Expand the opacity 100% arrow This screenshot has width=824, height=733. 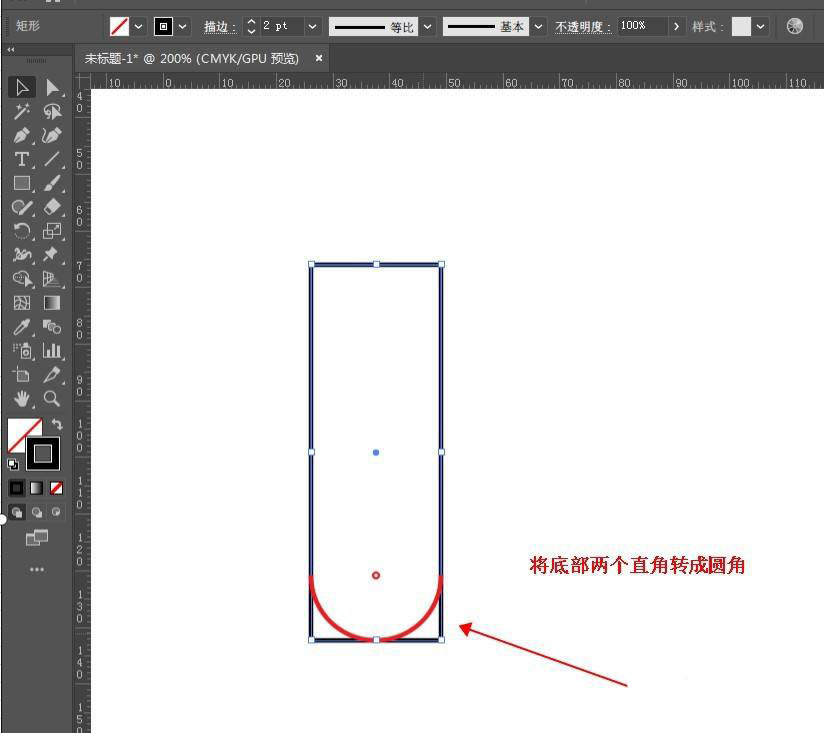pos(676,26)
